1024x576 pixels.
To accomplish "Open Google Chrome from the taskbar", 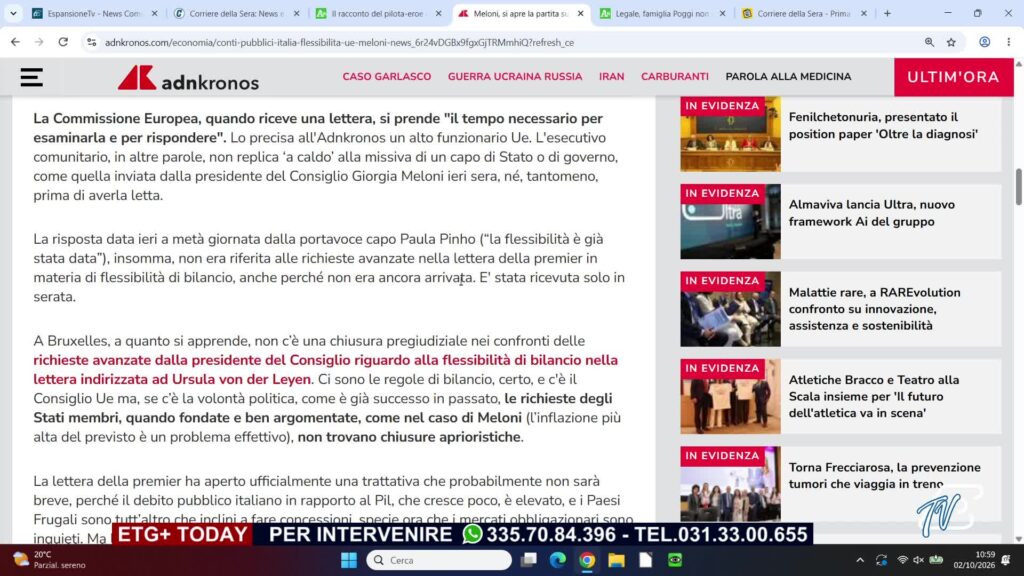I will 587,560.
